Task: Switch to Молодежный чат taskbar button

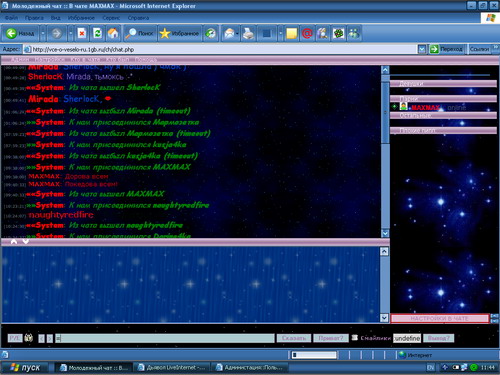Action: pos(93,368)
